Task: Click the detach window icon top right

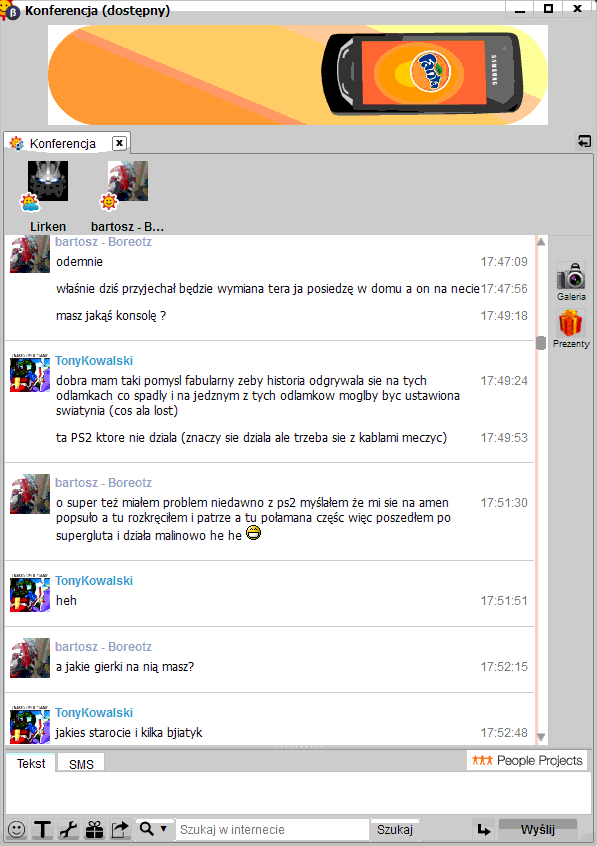Action: click(x=584, y=141)
